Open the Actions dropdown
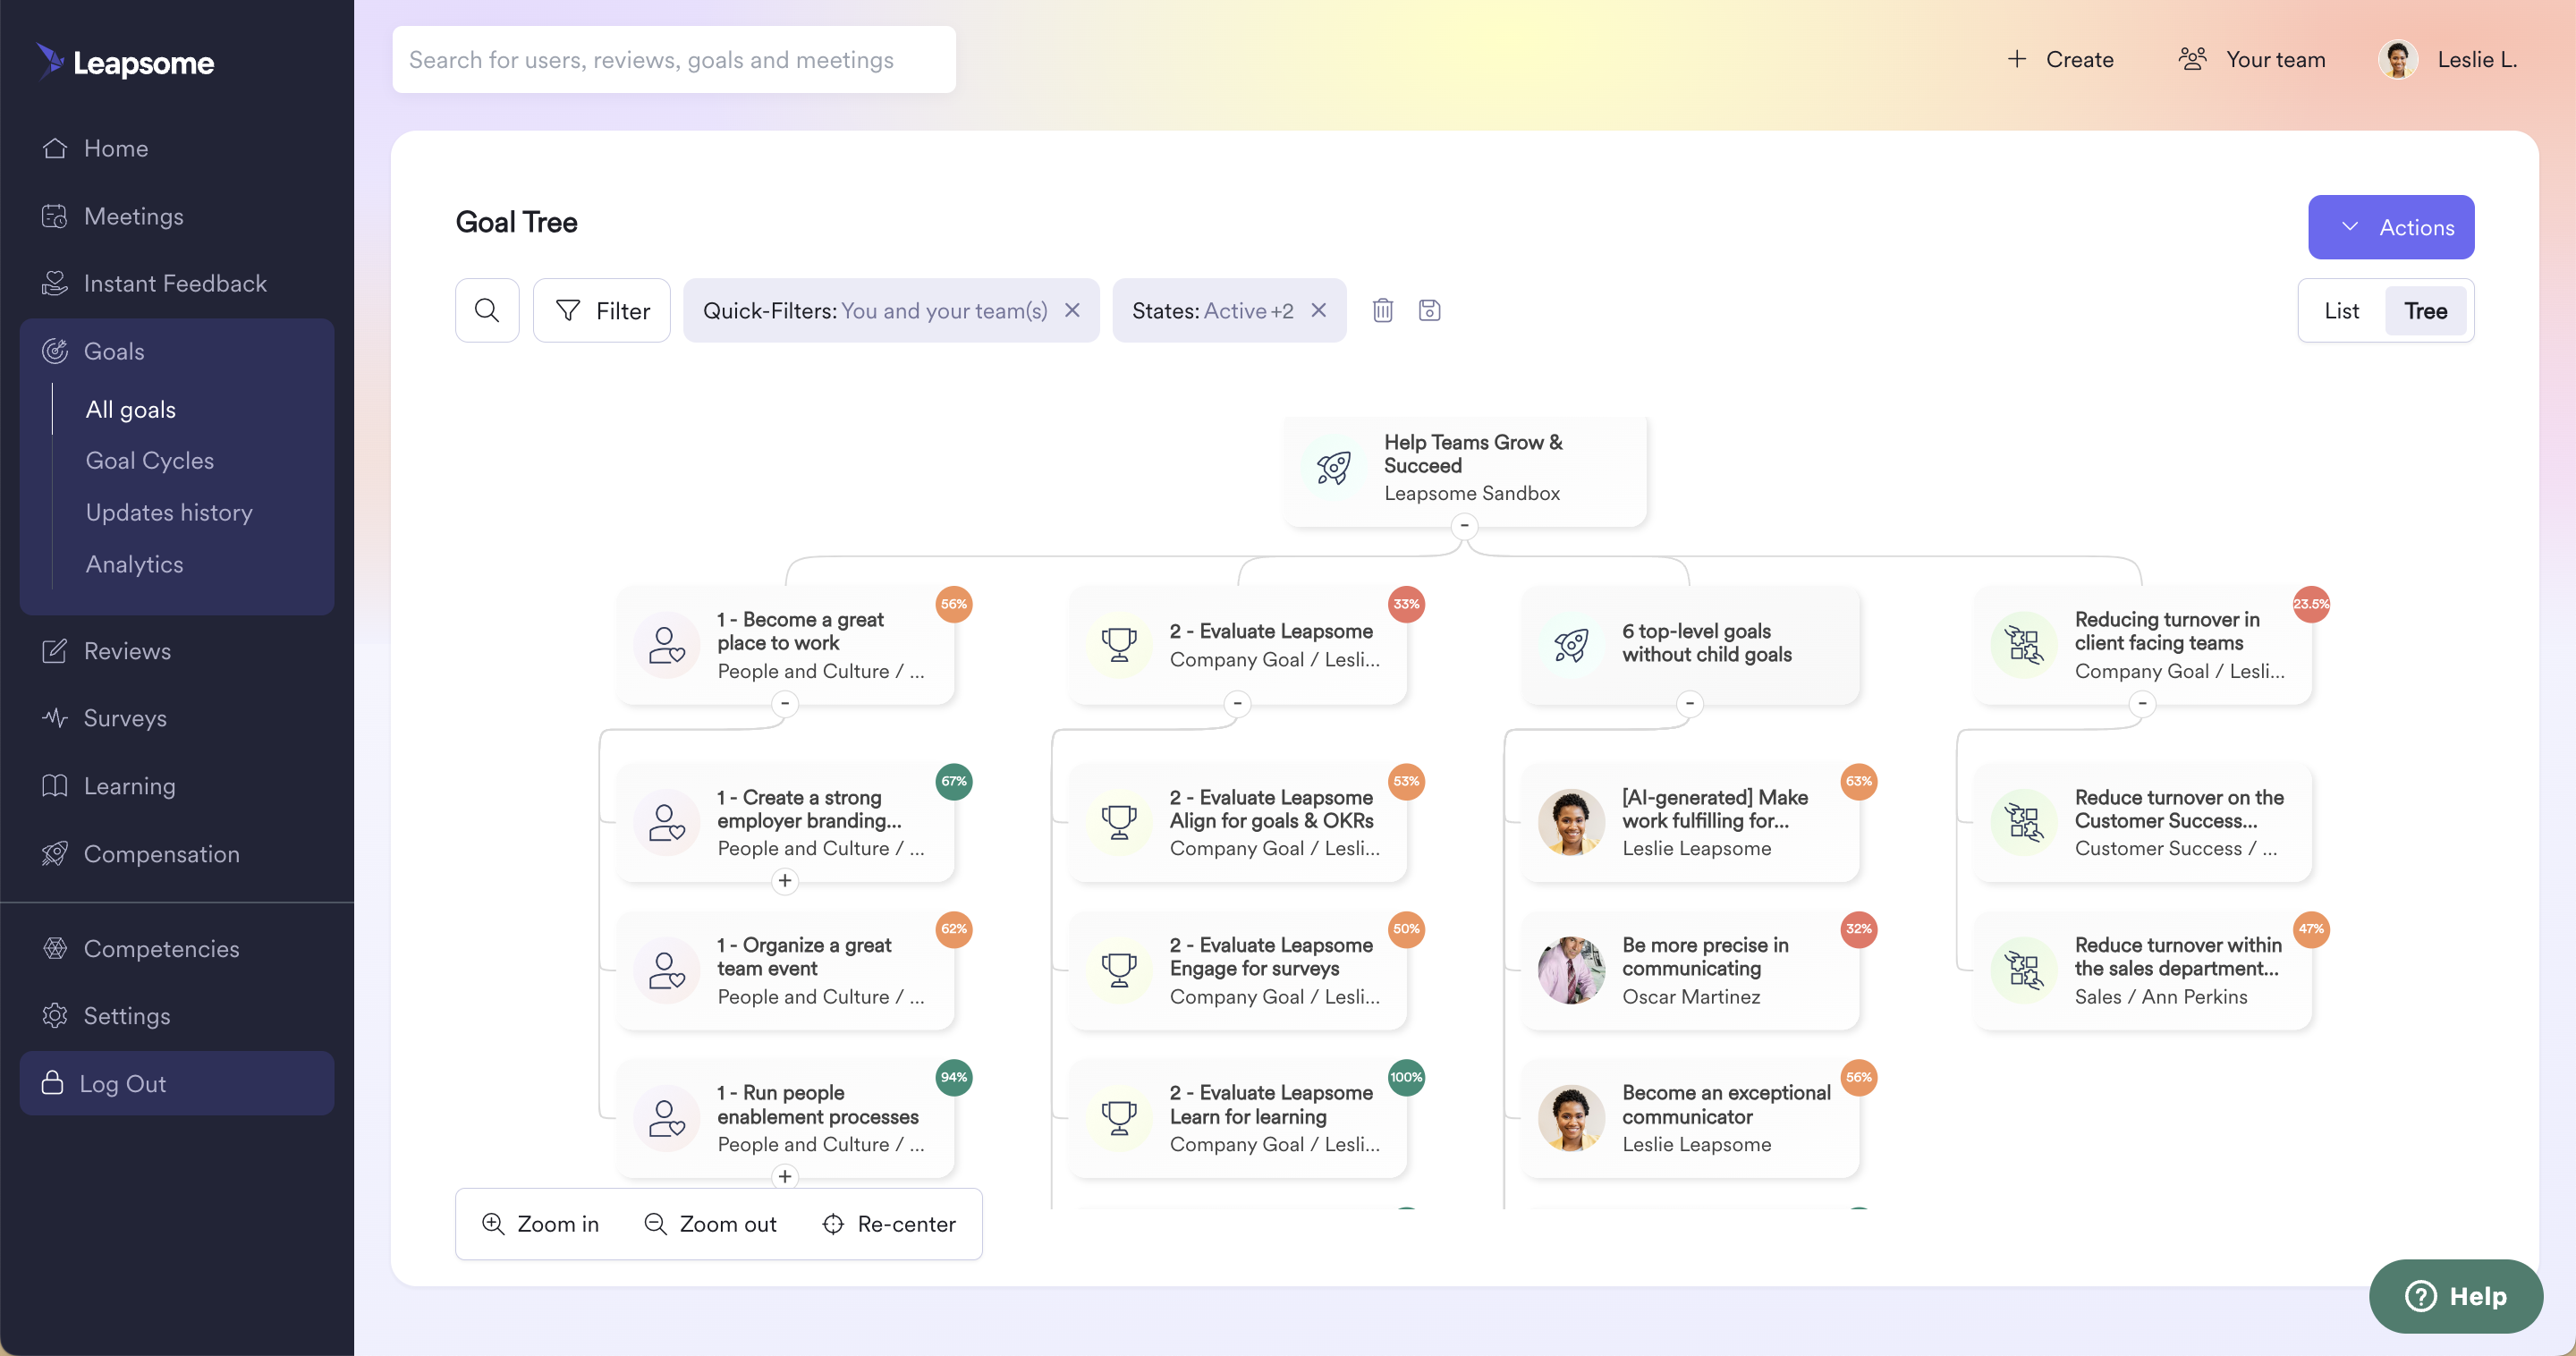 (x=2390, y=227)
